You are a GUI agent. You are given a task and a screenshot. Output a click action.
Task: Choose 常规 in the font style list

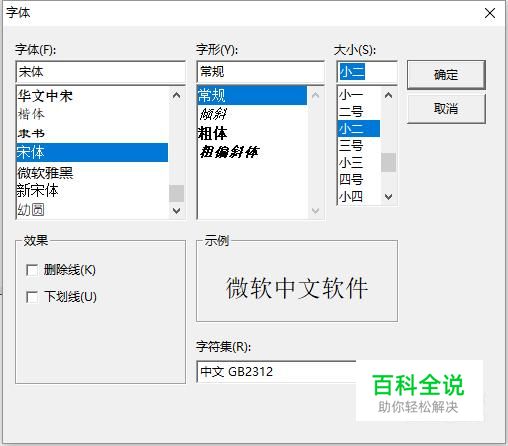pos(252,96)
